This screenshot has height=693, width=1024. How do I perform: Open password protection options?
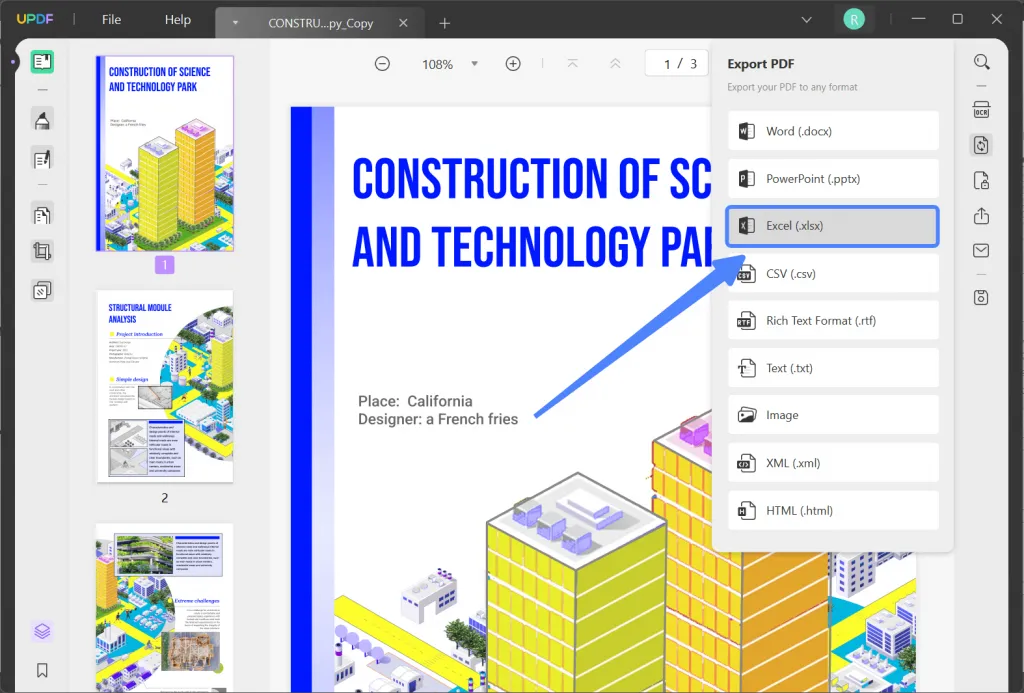(x=981, y=180)
